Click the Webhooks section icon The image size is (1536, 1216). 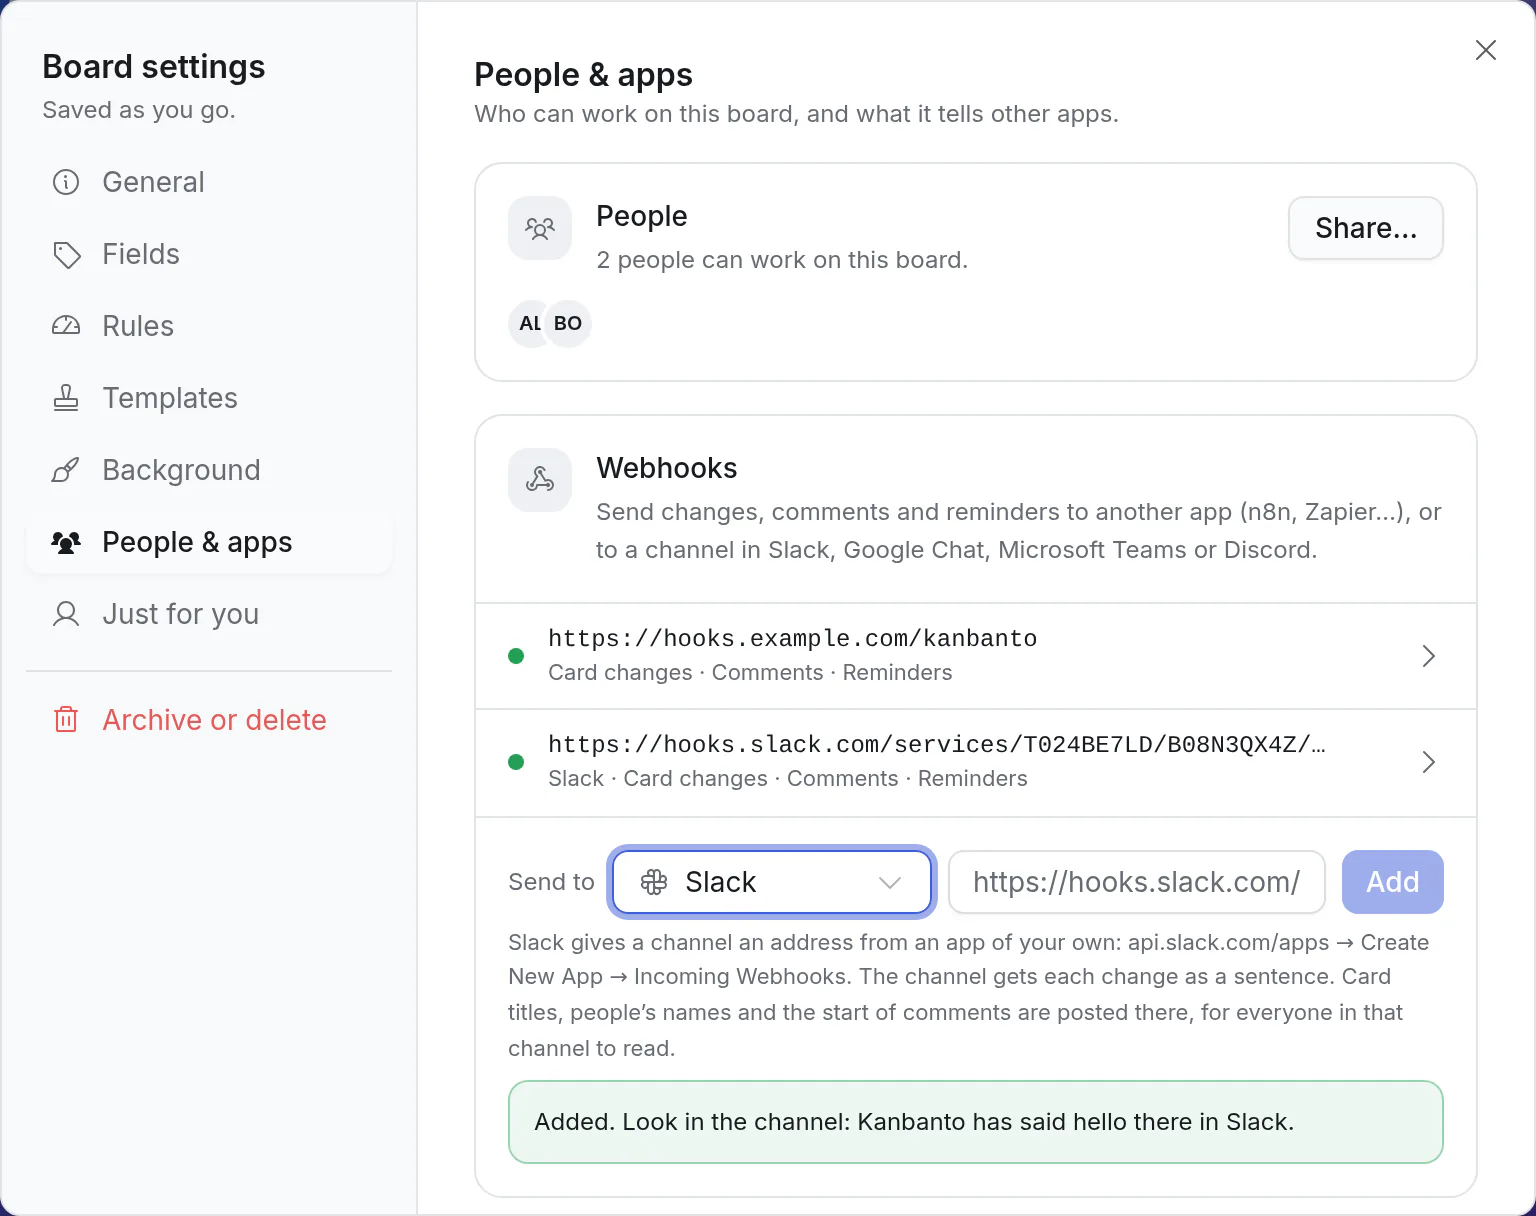click(x=540, y=480)
